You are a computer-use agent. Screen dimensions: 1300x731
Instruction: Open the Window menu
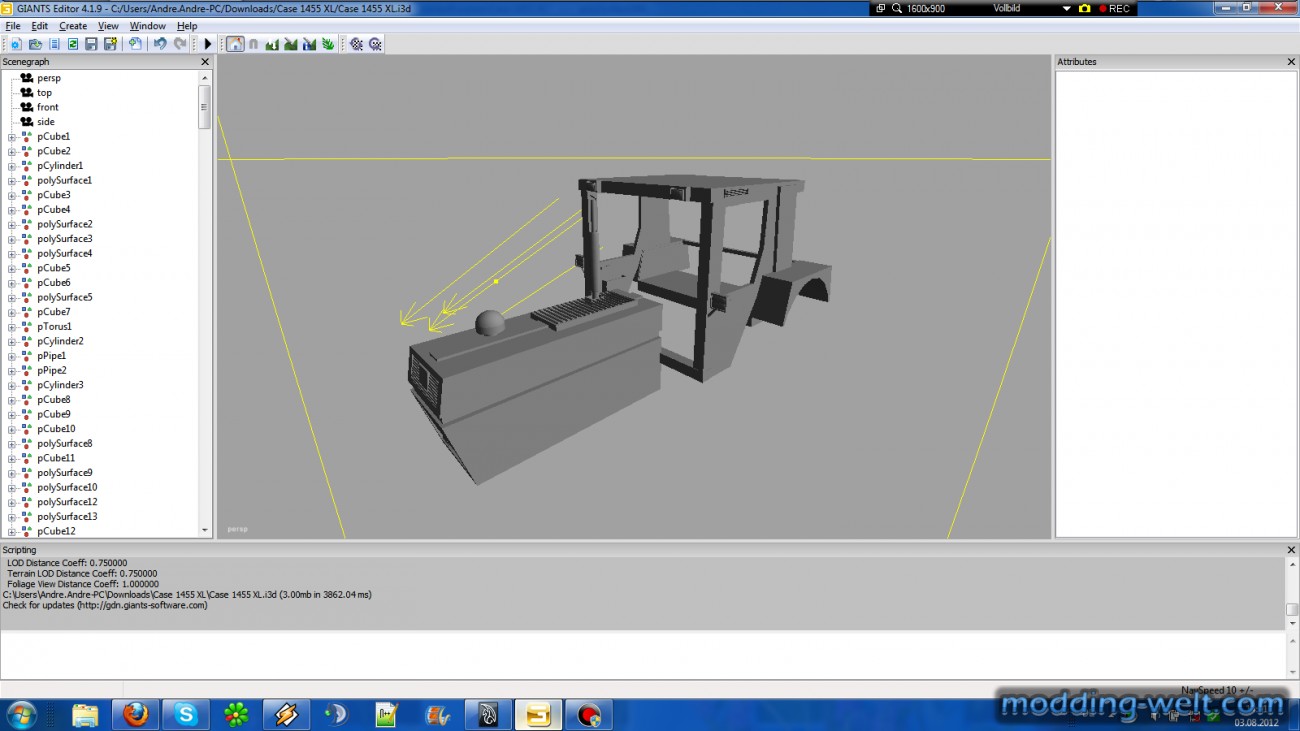[x=148, y=26]
